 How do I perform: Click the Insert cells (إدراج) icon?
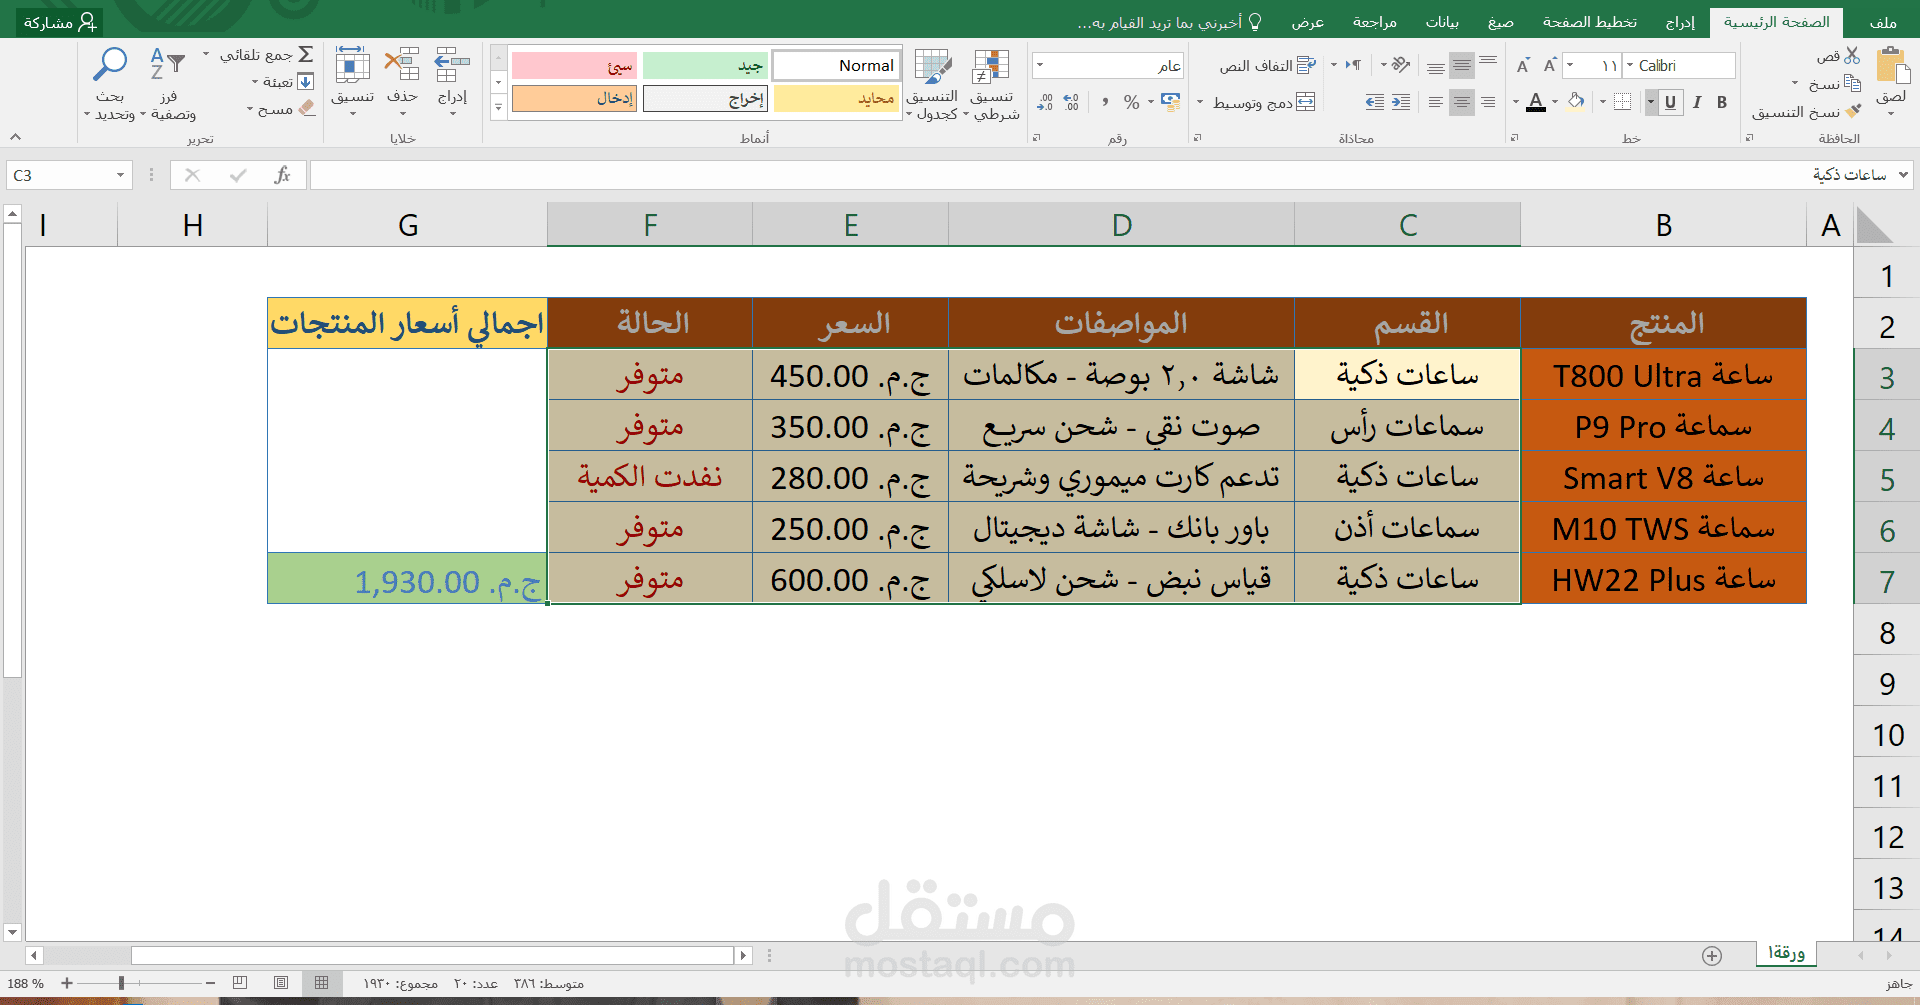pos(452,66)
